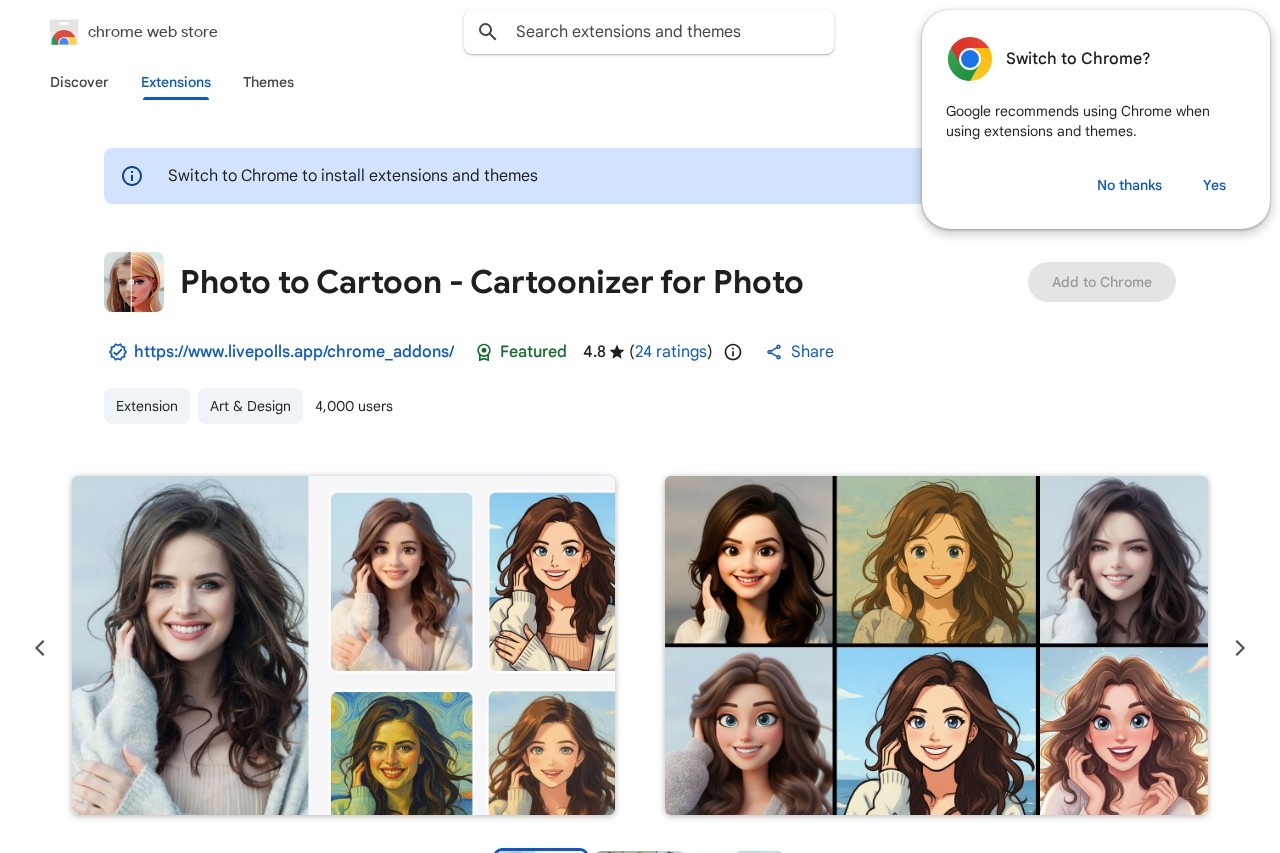Dismiss the popup with No thanks
This screenshot has width=1280, height=853.
[x=1129, y=185]
